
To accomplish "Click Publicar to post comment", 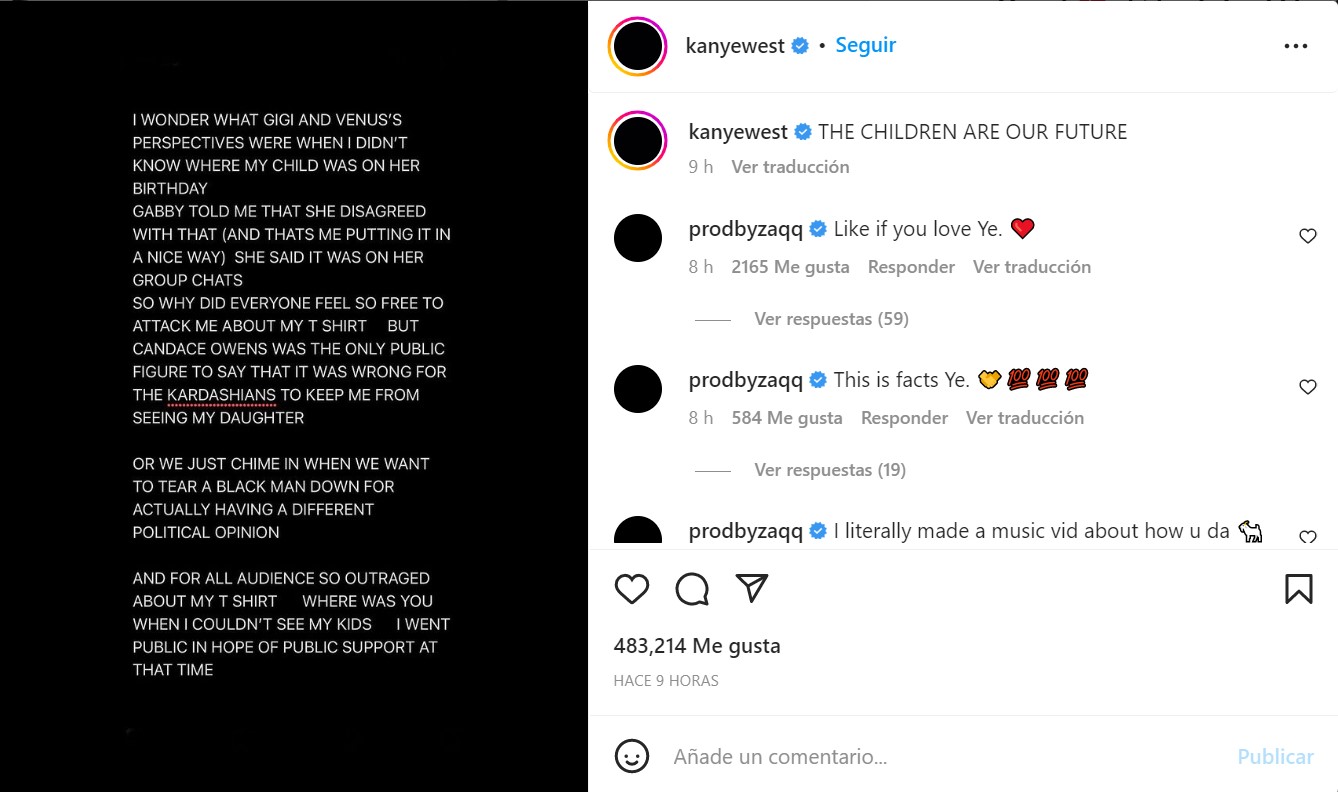I will 1275,756.
